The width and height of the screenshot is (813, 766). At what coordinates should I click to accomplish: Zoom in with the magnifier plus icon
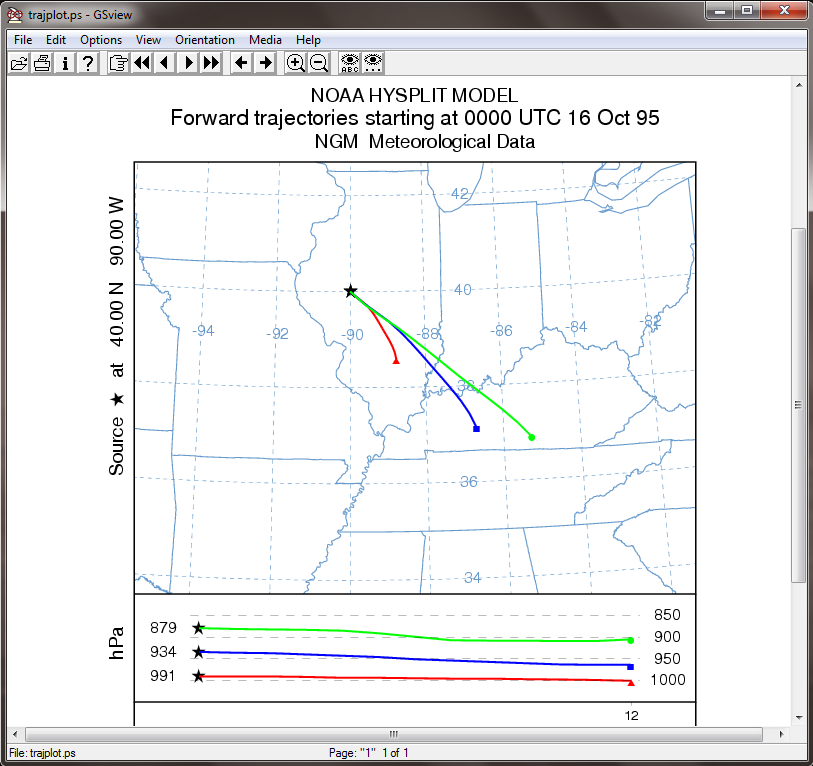click(296, 63)
